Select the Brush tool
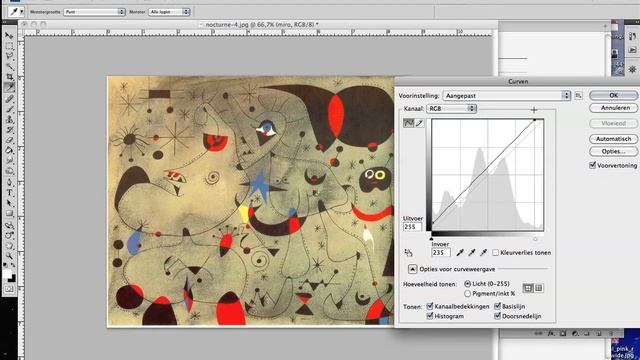The image size is (640, 360). pos(9,109)
